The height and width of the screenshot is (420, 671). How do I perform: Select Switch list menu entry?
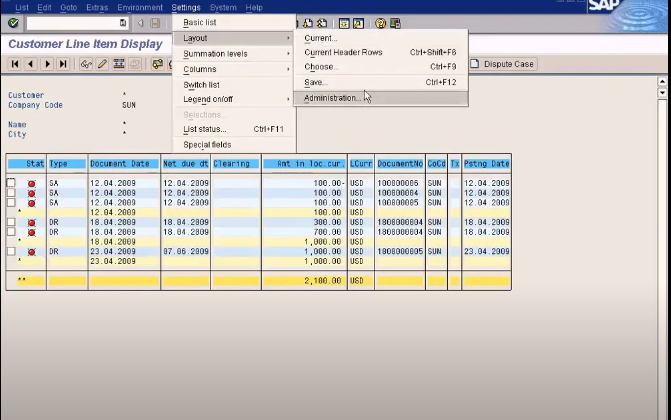(234, 85)
